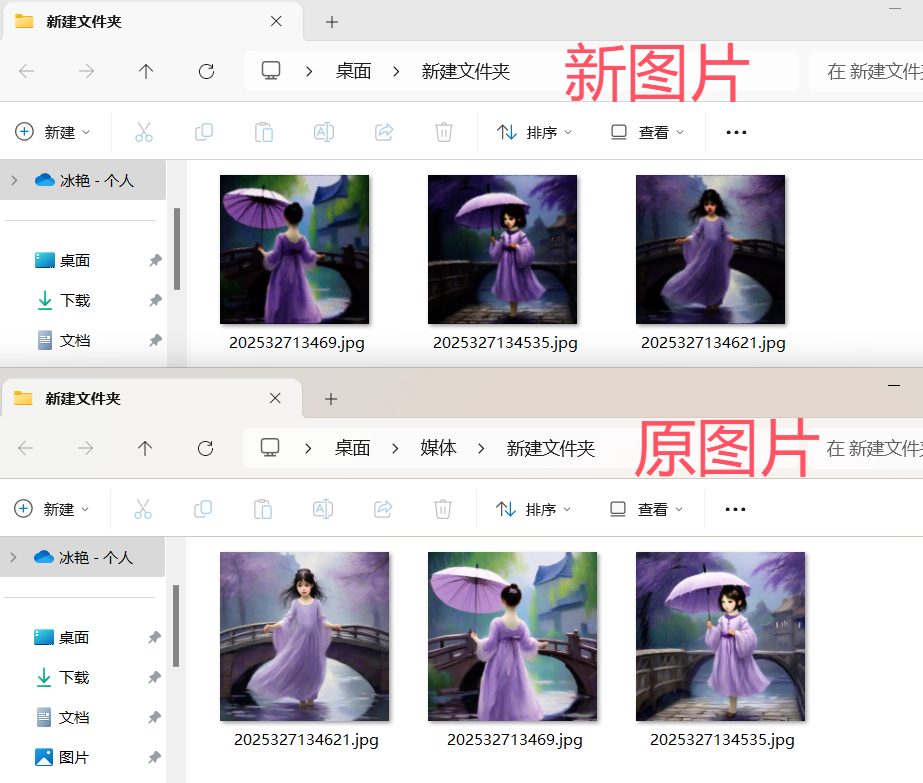Click the share icon in the bottom window toolbar
Screen dimensions: 923x783
pyautogui.click(x=383, y=509)
